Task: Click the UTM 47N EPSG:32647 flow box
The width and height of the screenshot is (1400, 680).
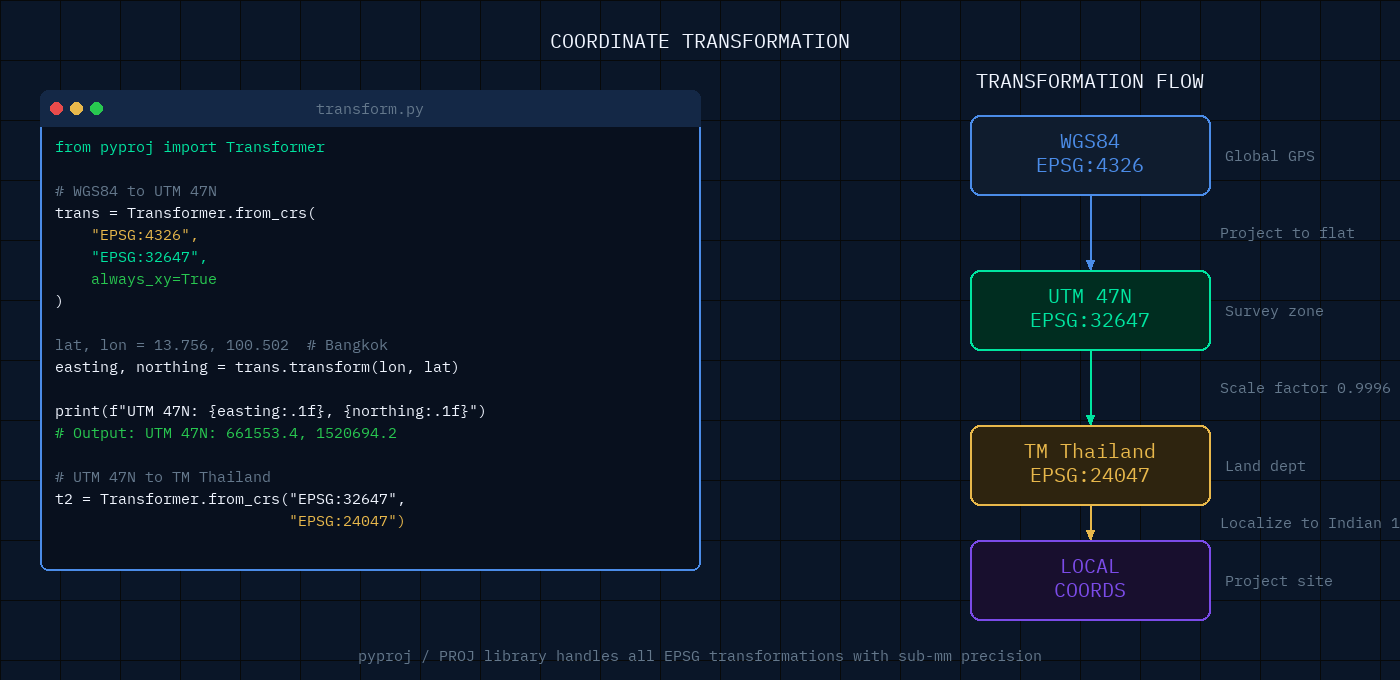Action: (x=1090, y=310)
